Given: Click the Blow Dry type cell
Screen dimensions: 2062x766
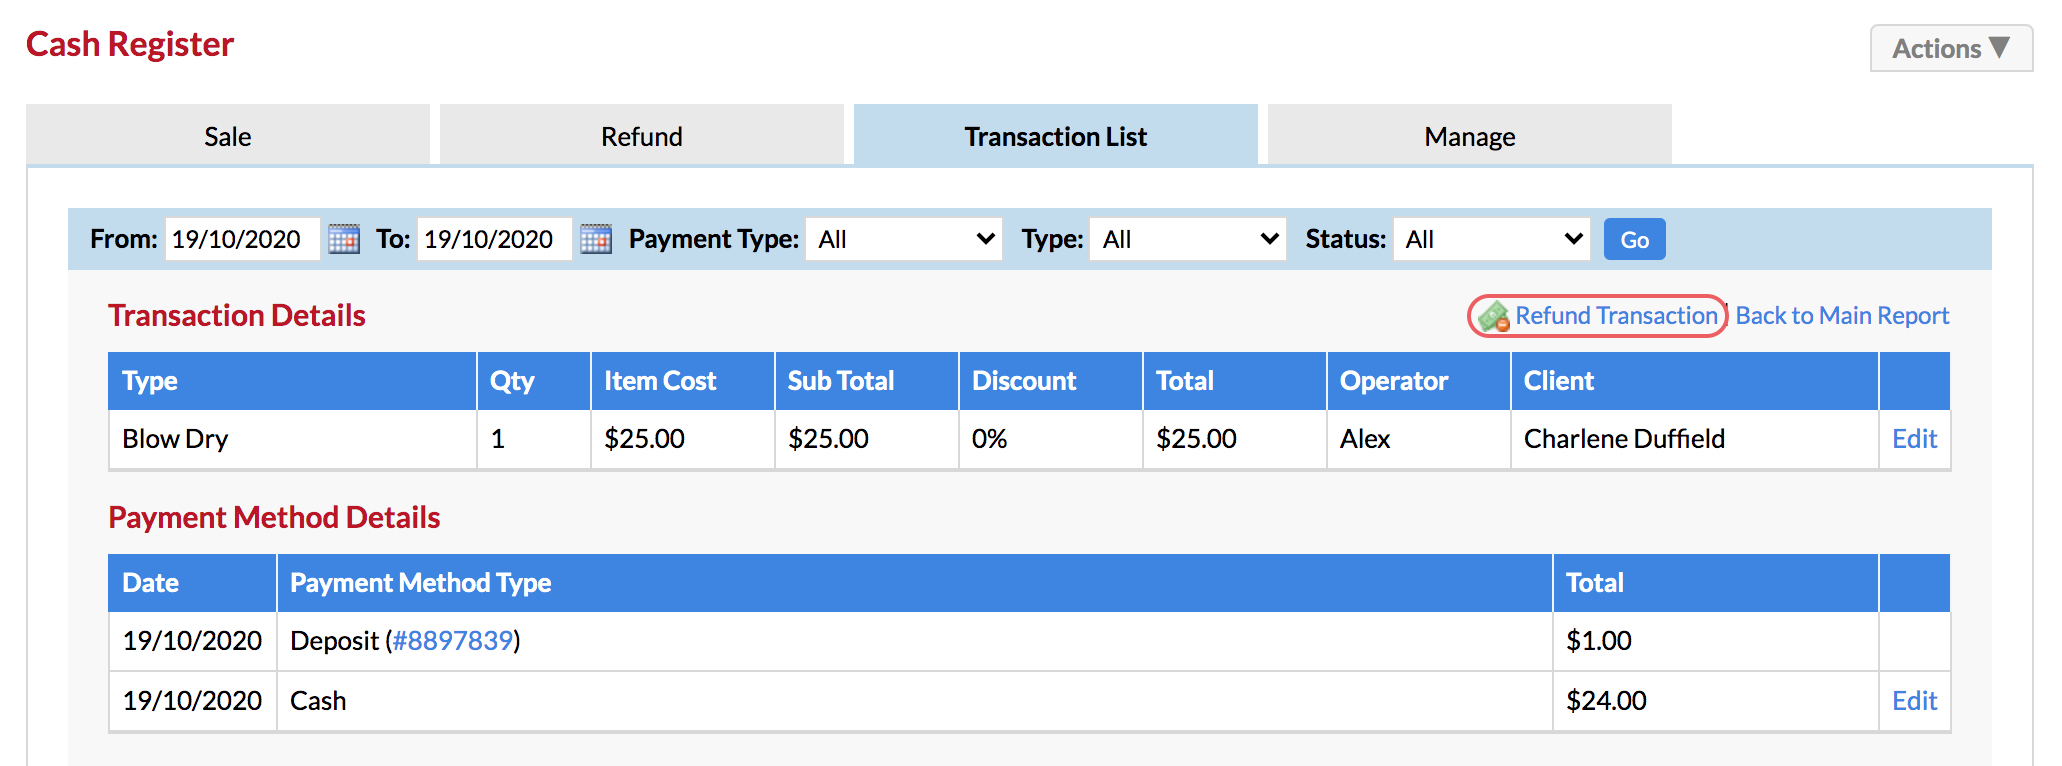Looking at the screenshot, I should pos(292,439).
